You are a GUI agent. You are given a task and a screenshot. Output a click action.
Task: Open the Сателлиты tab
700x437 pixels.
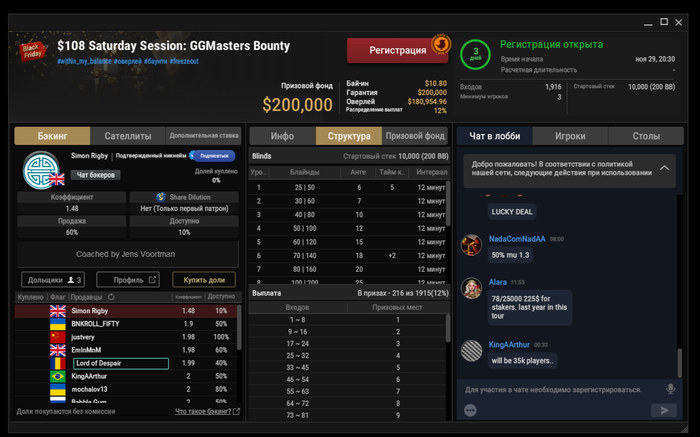(128, 136)
